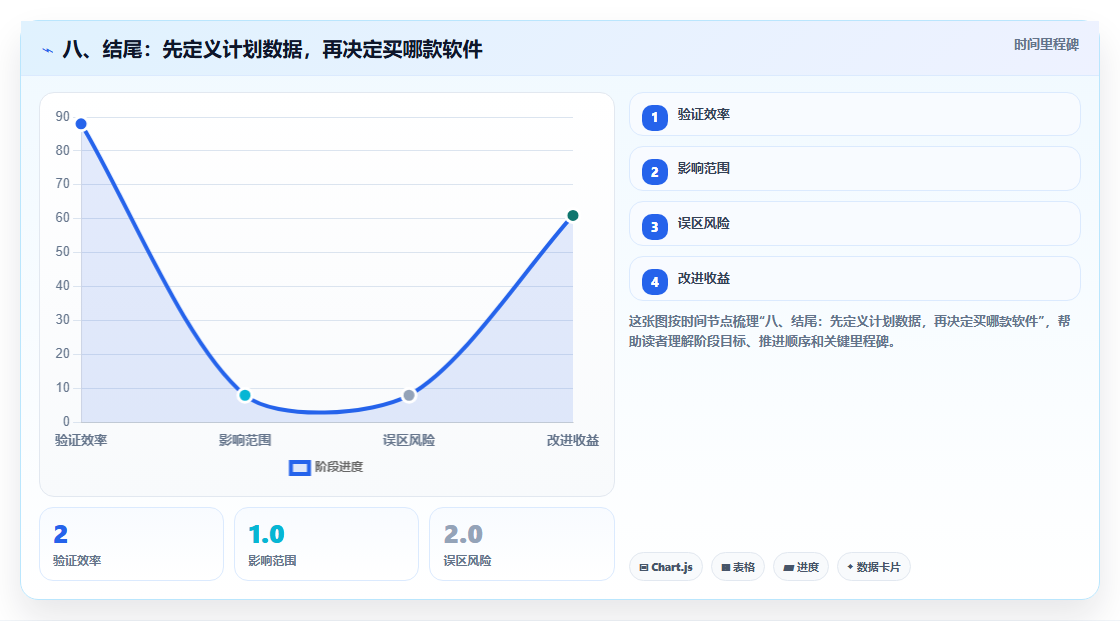Click the 验证效率 x-axis label
1120x621 pixels.
[x=81, y=440]
